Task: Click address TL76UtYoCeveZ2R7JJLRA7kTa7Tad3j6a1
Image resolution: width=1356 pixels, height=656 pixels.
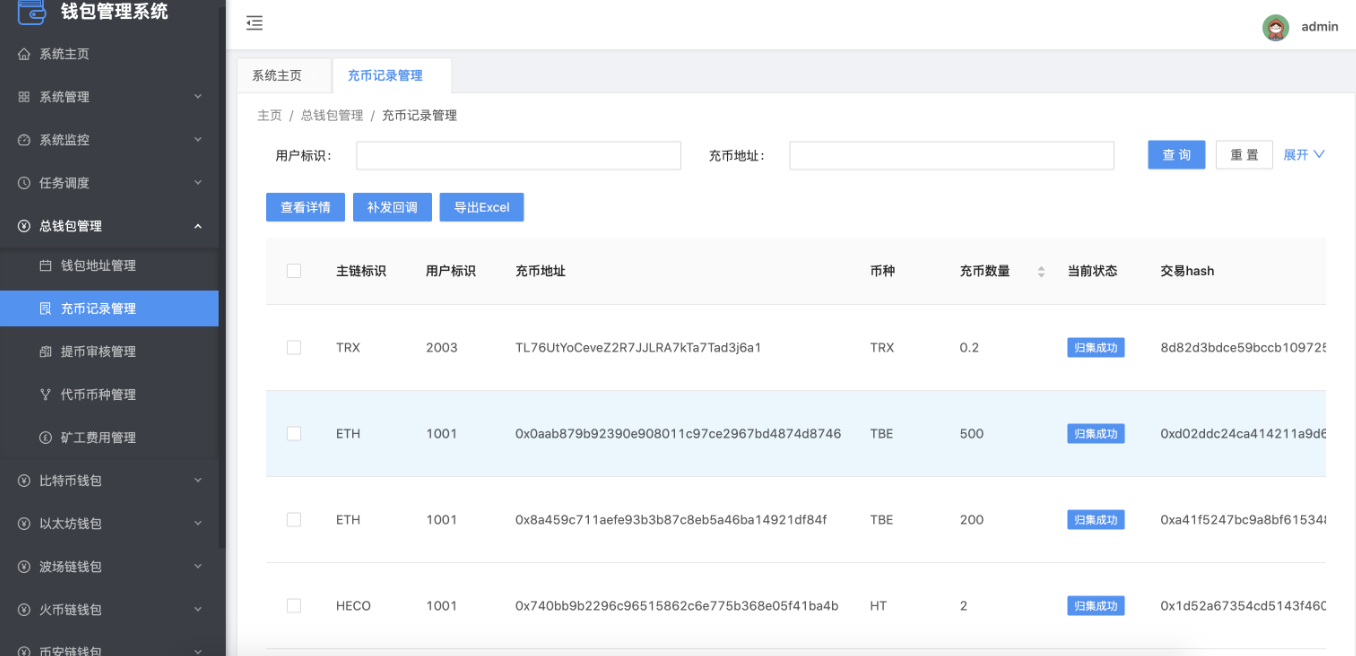Action: [x=638, y=348]
